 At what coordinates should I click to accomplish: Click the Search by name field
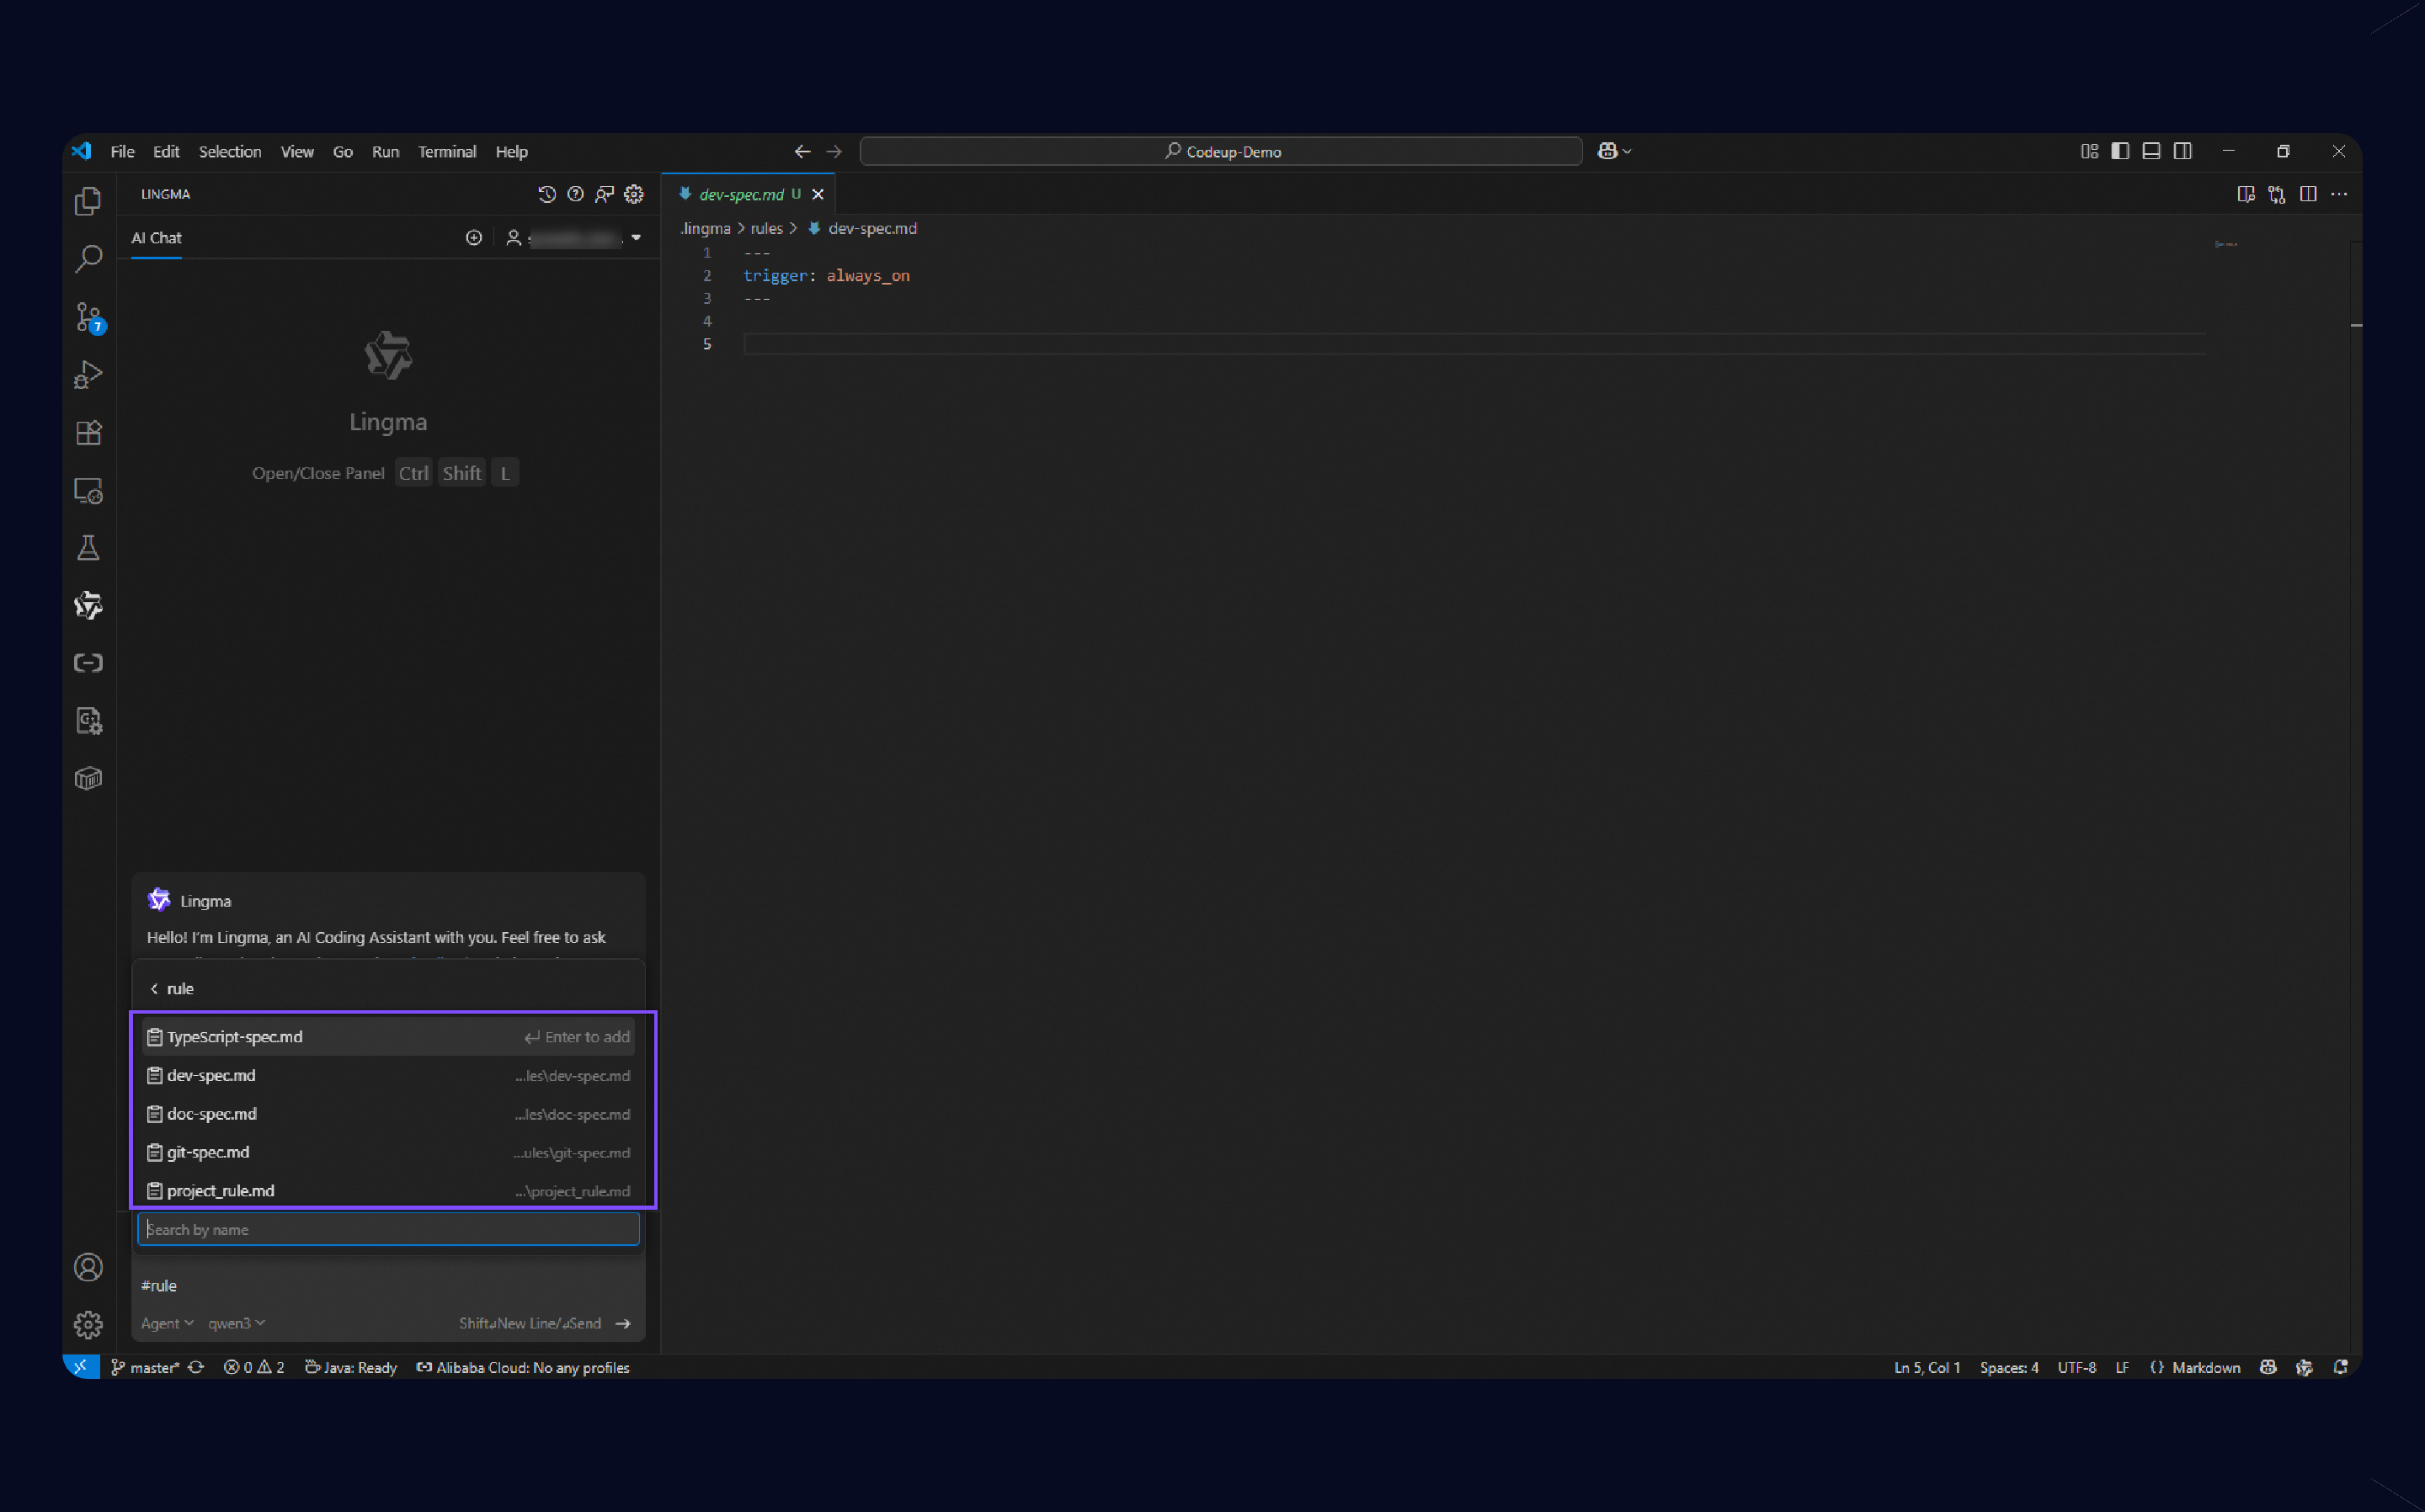[x=388, y=1229]
